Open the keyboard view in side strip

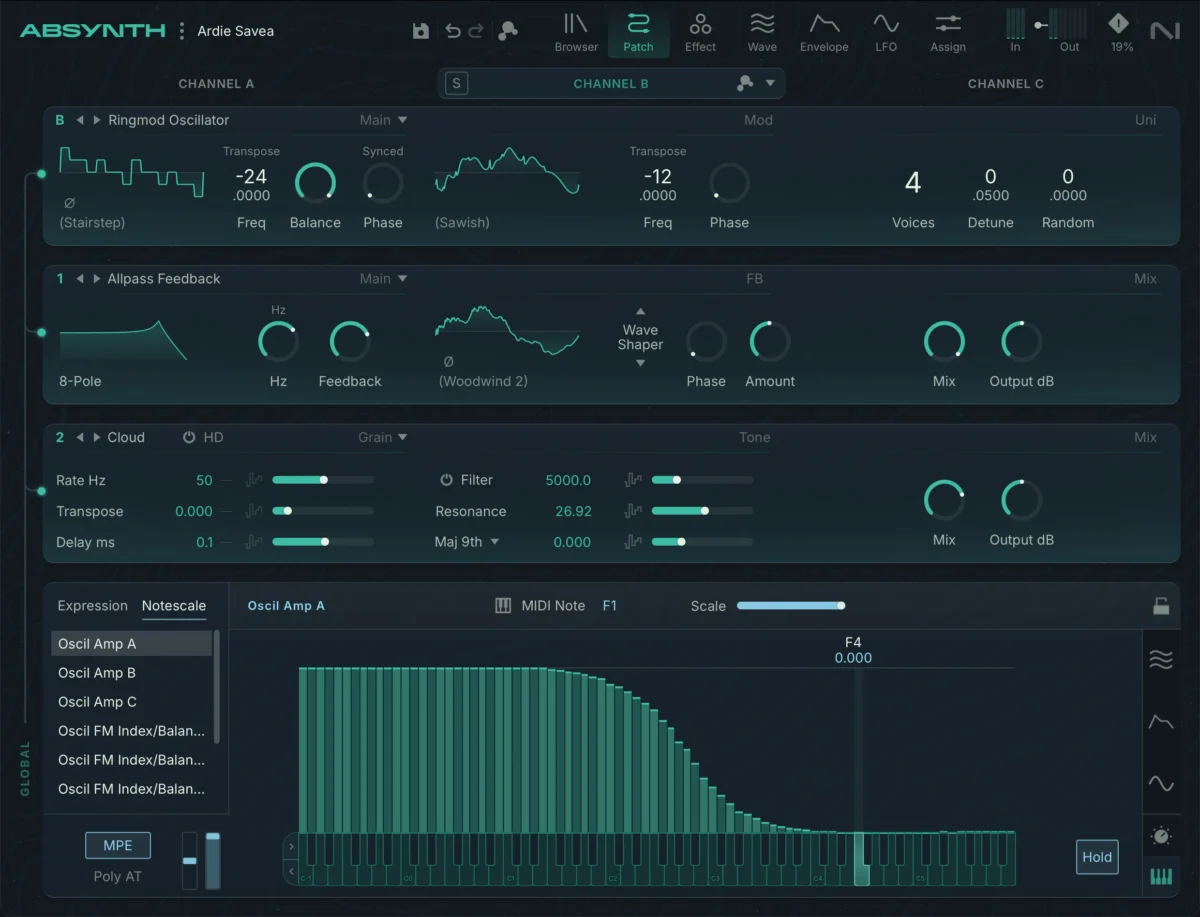(x=1161, y=877)
